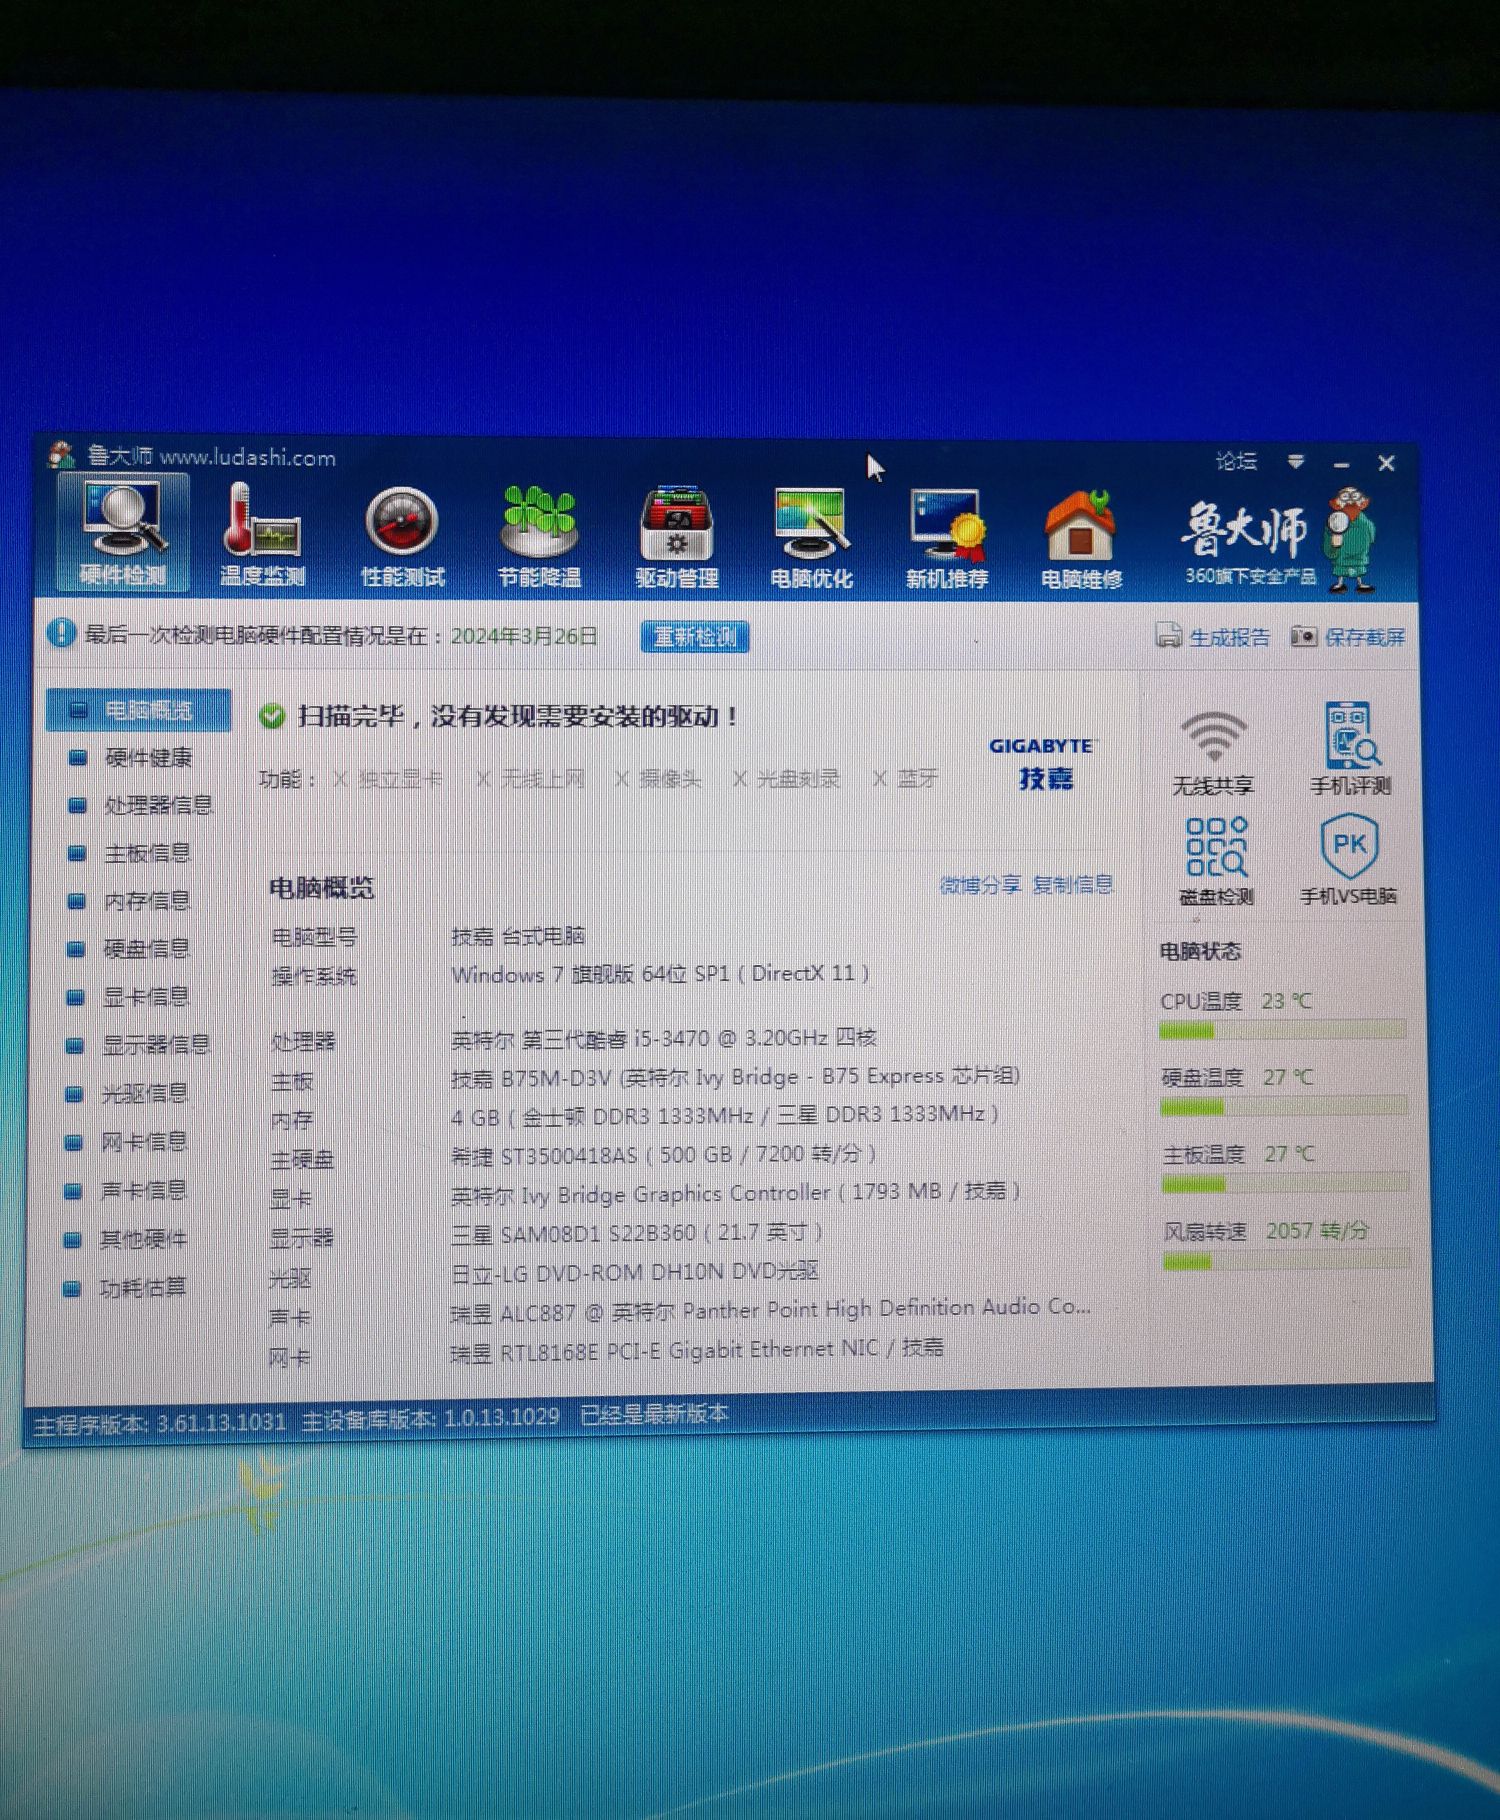Click the 鲁大师 www.ludashi.com title text
The width and height of the screenshot is (1500, 1820).
(x=211, y=457)
